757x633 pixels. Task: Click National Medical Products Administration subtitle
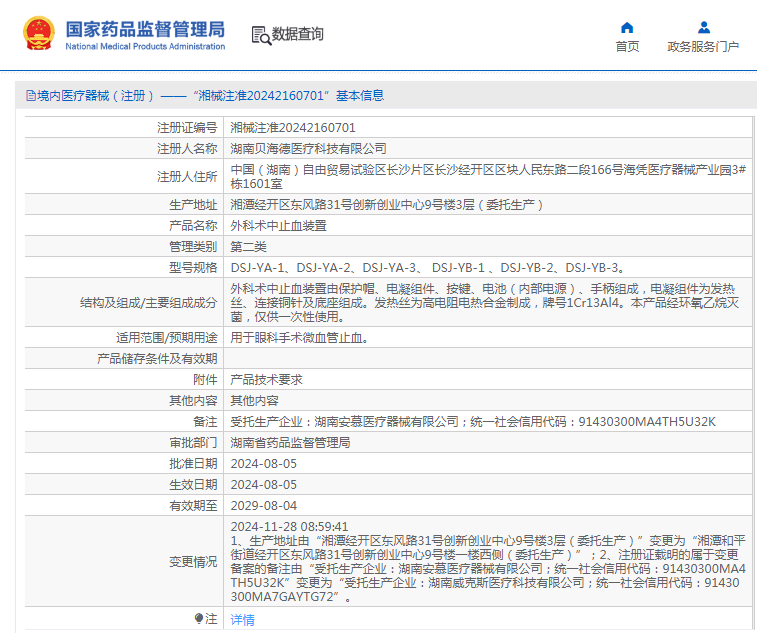point(145,46)
